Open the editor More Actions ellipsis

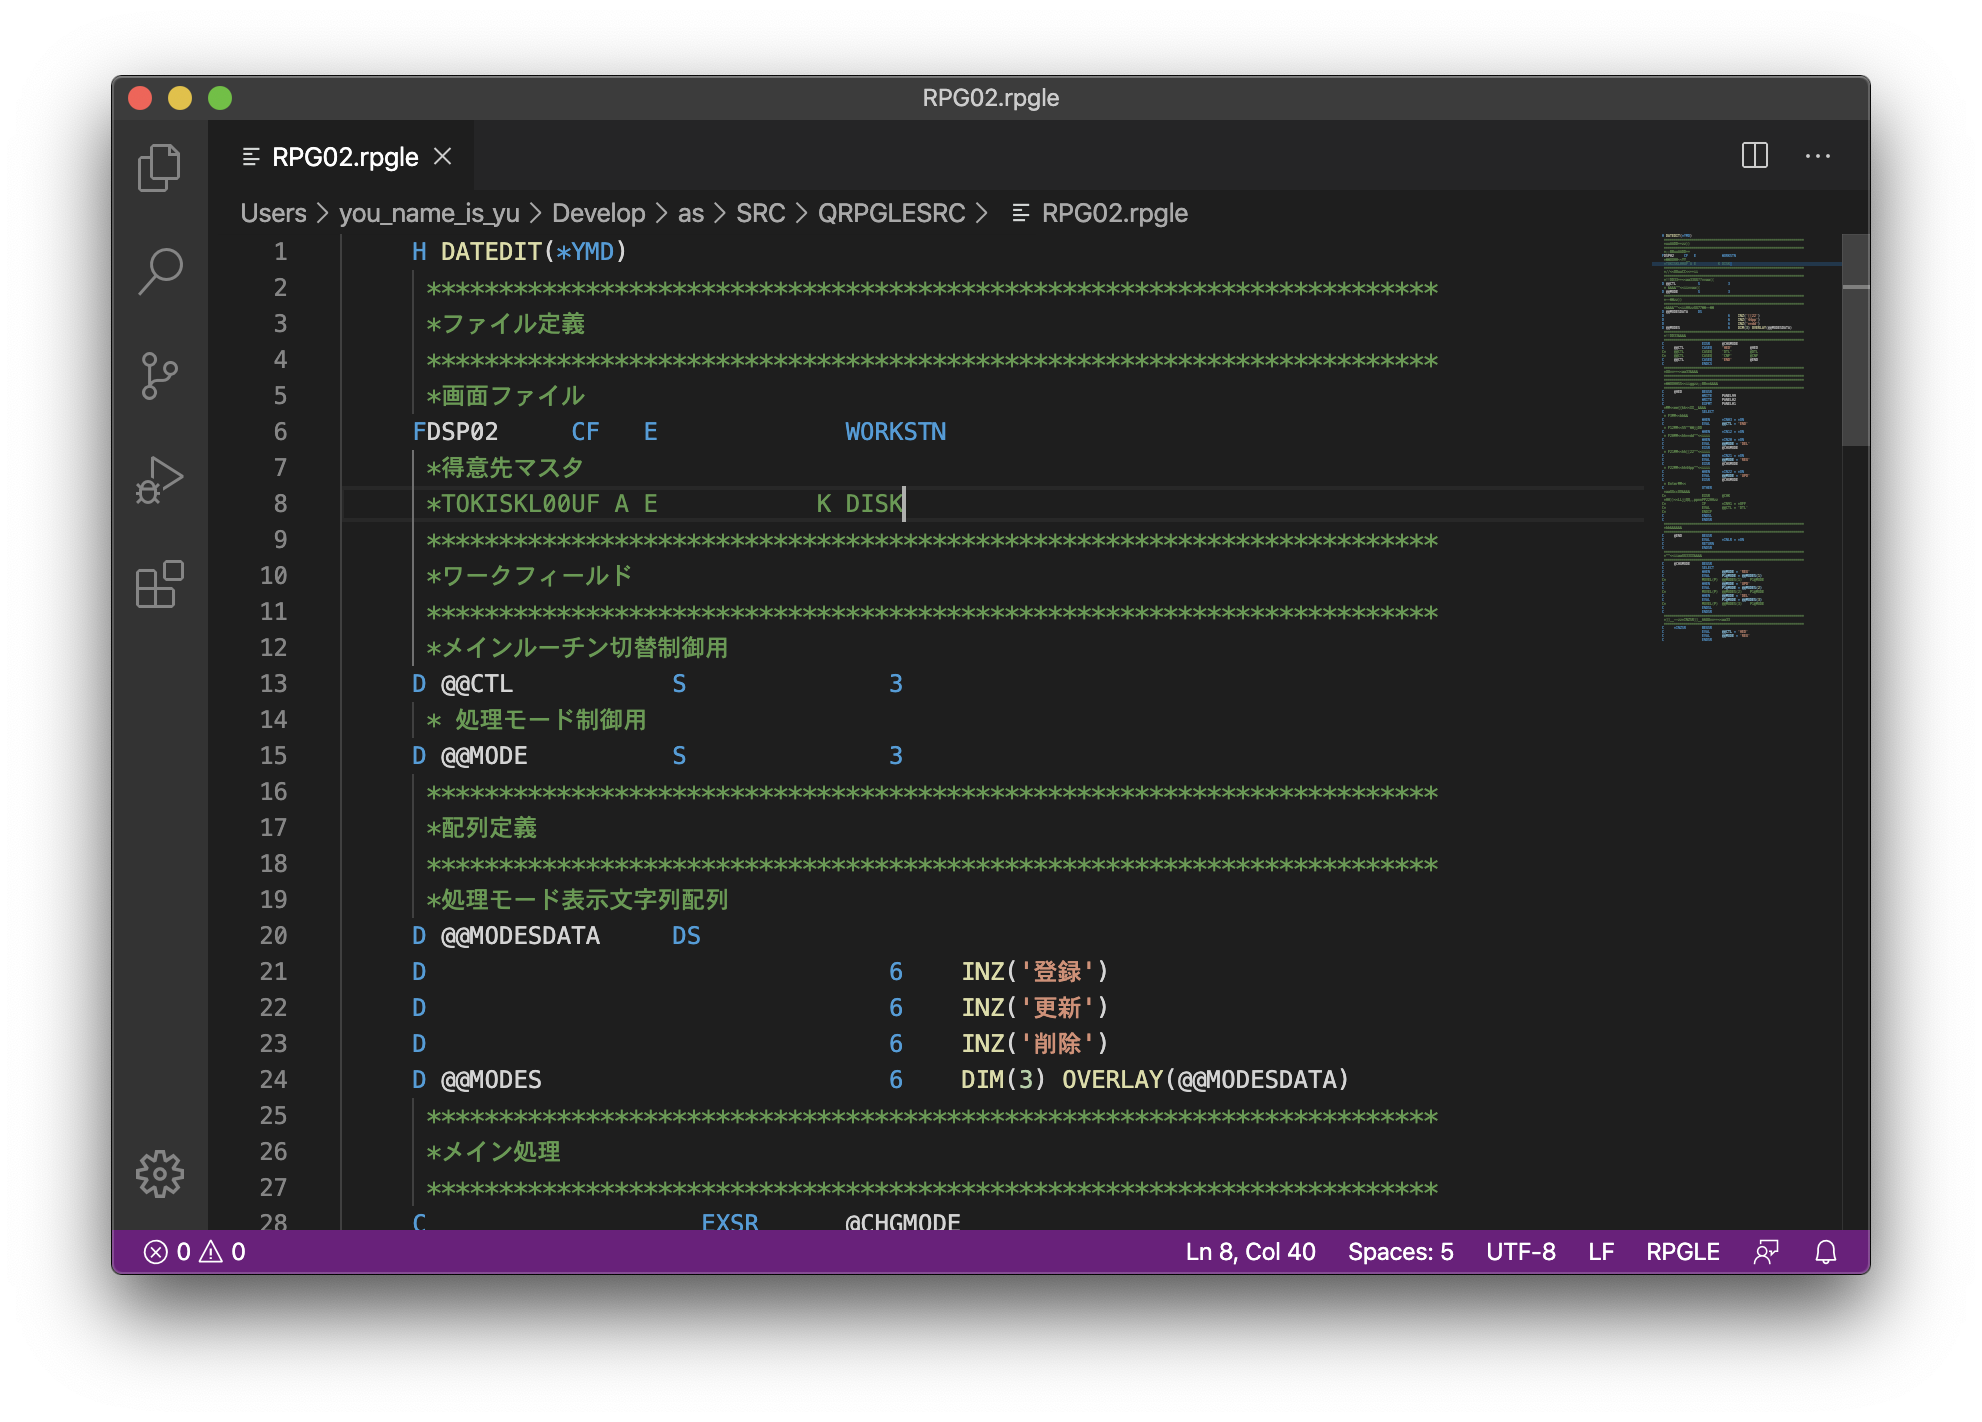click(x=1818, y=155)
